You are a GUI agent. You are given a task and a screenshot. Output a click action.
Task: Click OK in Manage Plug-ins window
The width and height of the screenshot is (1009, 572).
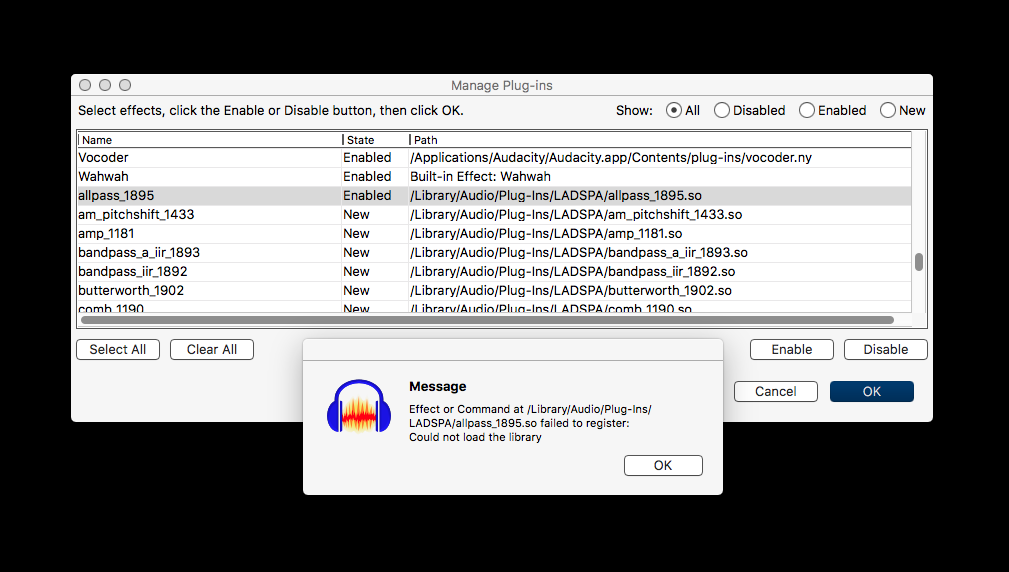[871, 391]
